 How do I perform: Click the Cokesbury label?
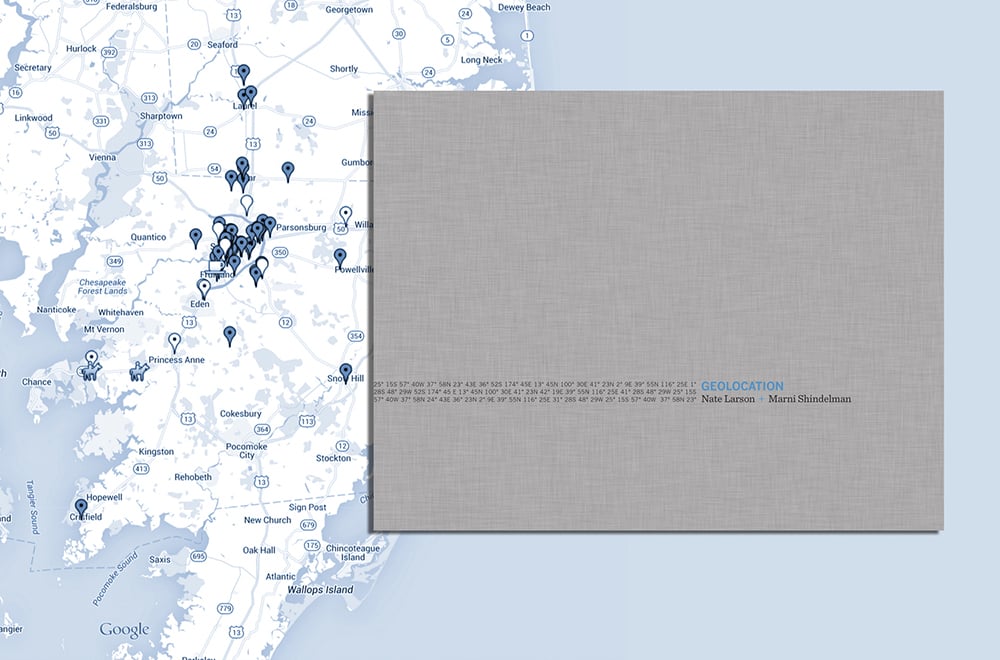pyautogui.click(x=240, y=414)
